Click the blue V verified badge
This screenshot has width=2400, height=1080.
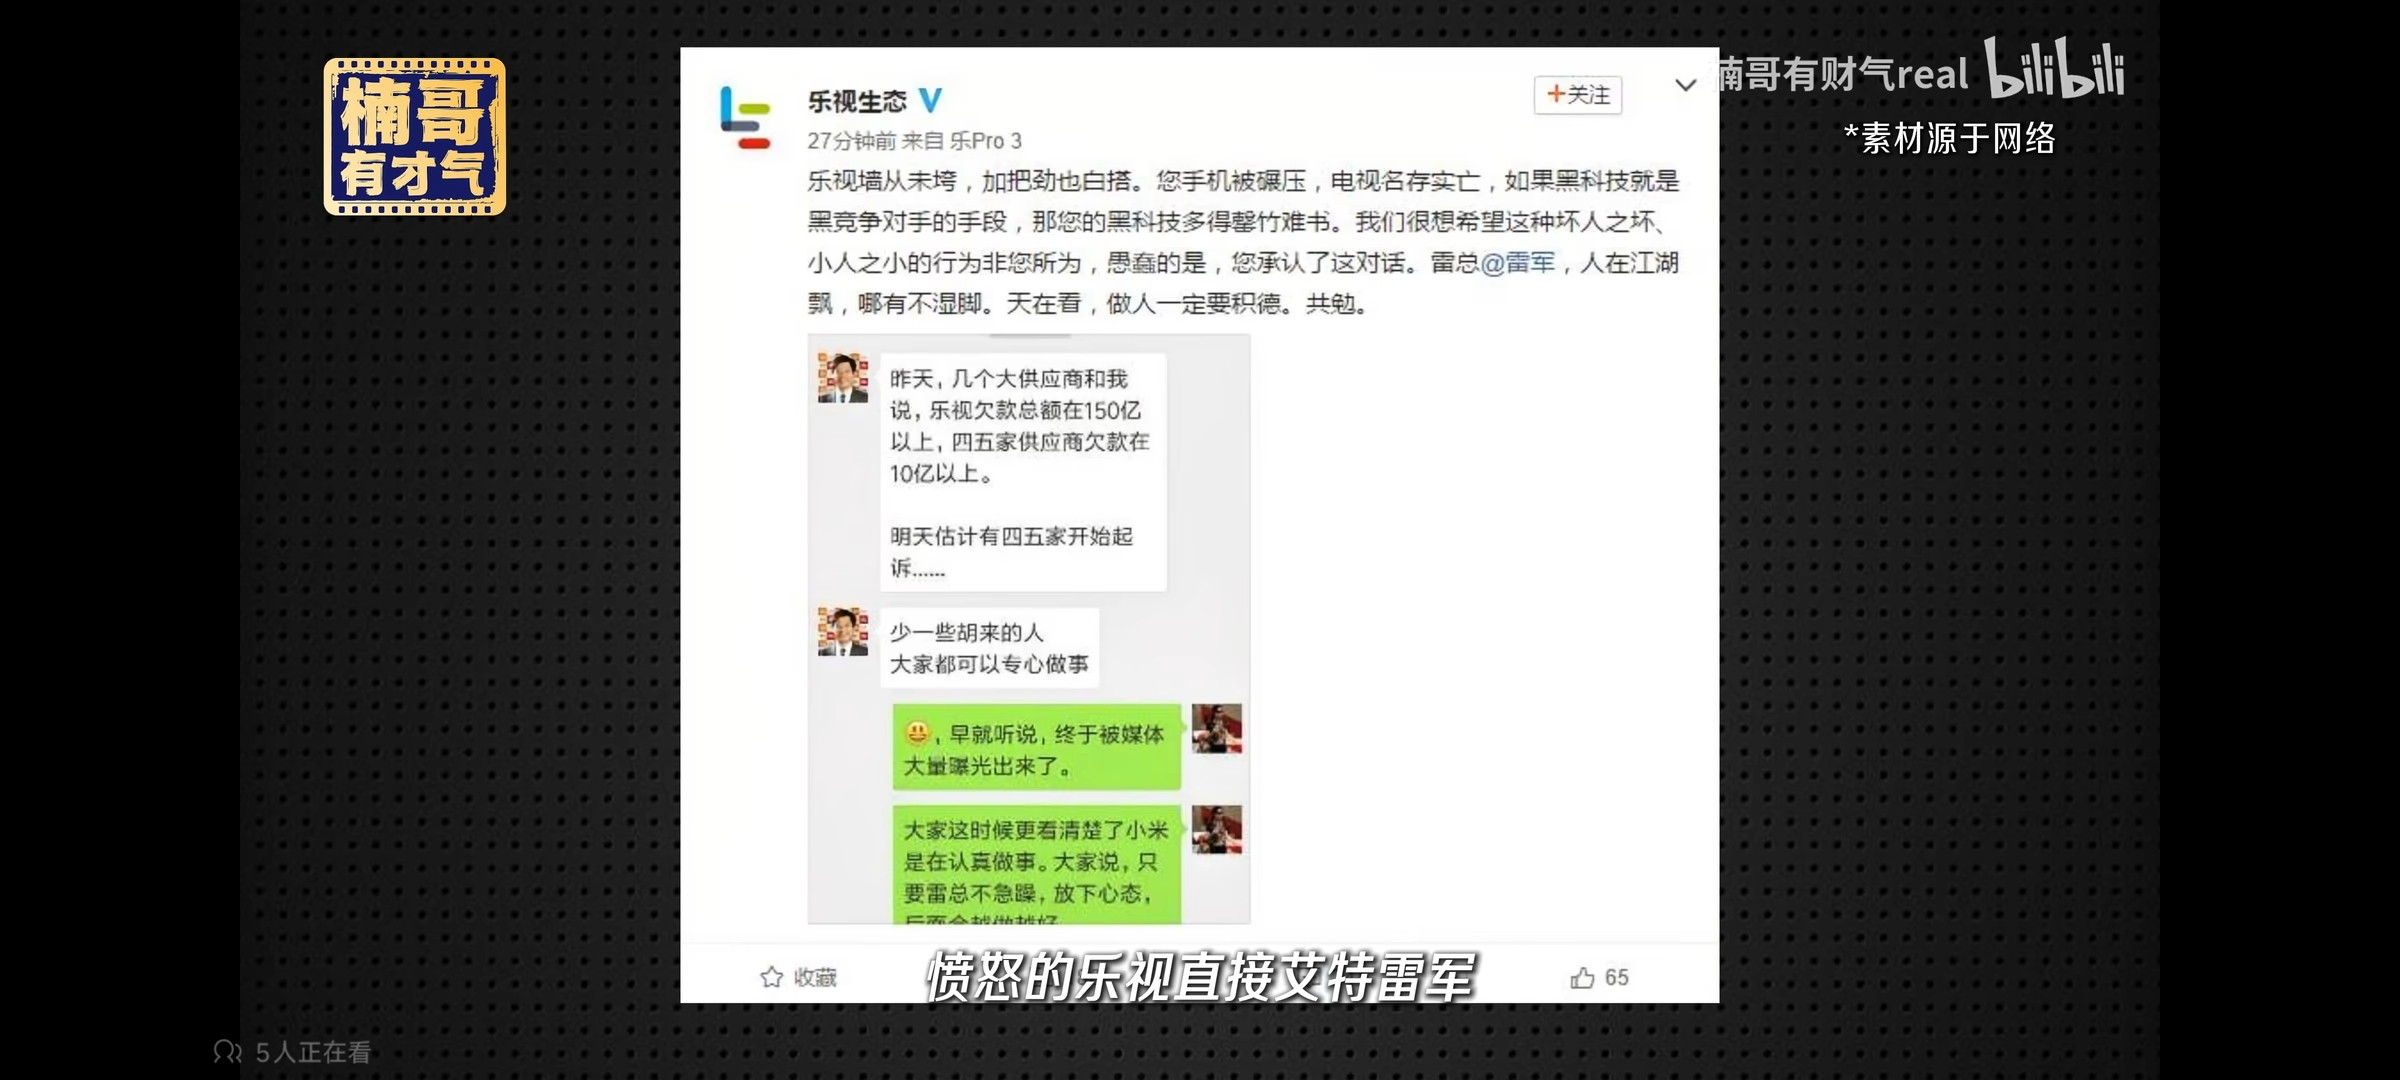(x=930, y=100)
